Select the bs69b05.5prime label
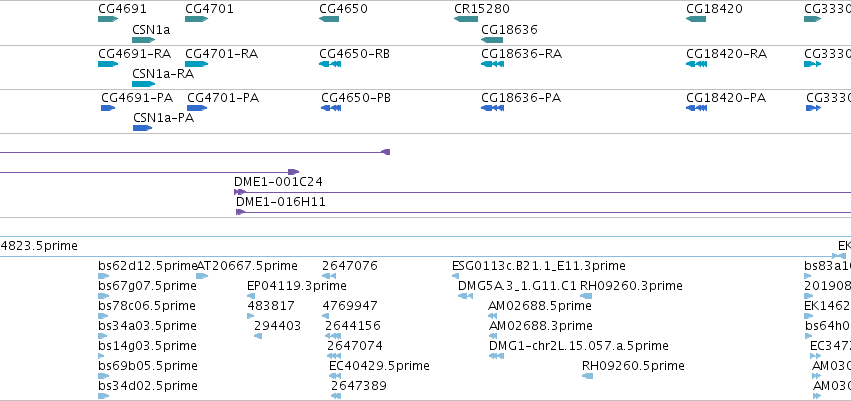 (148, 366)
